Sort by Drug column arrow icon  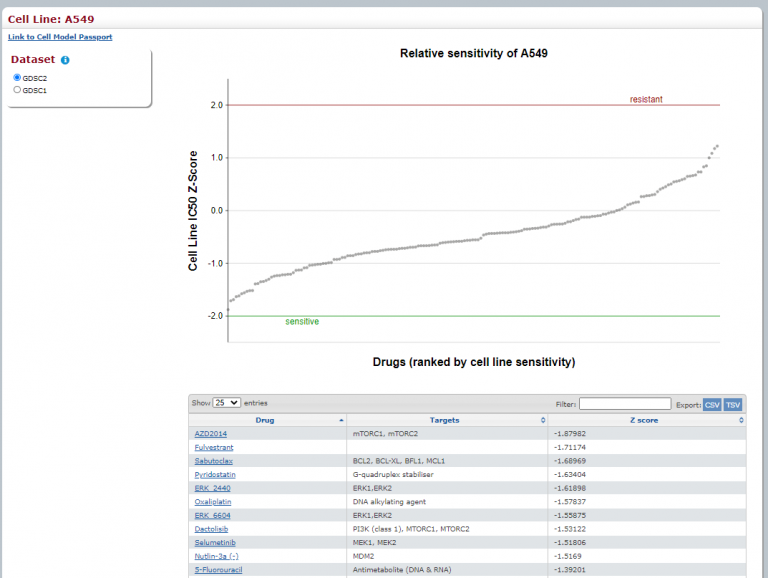[x=342, y=421]
